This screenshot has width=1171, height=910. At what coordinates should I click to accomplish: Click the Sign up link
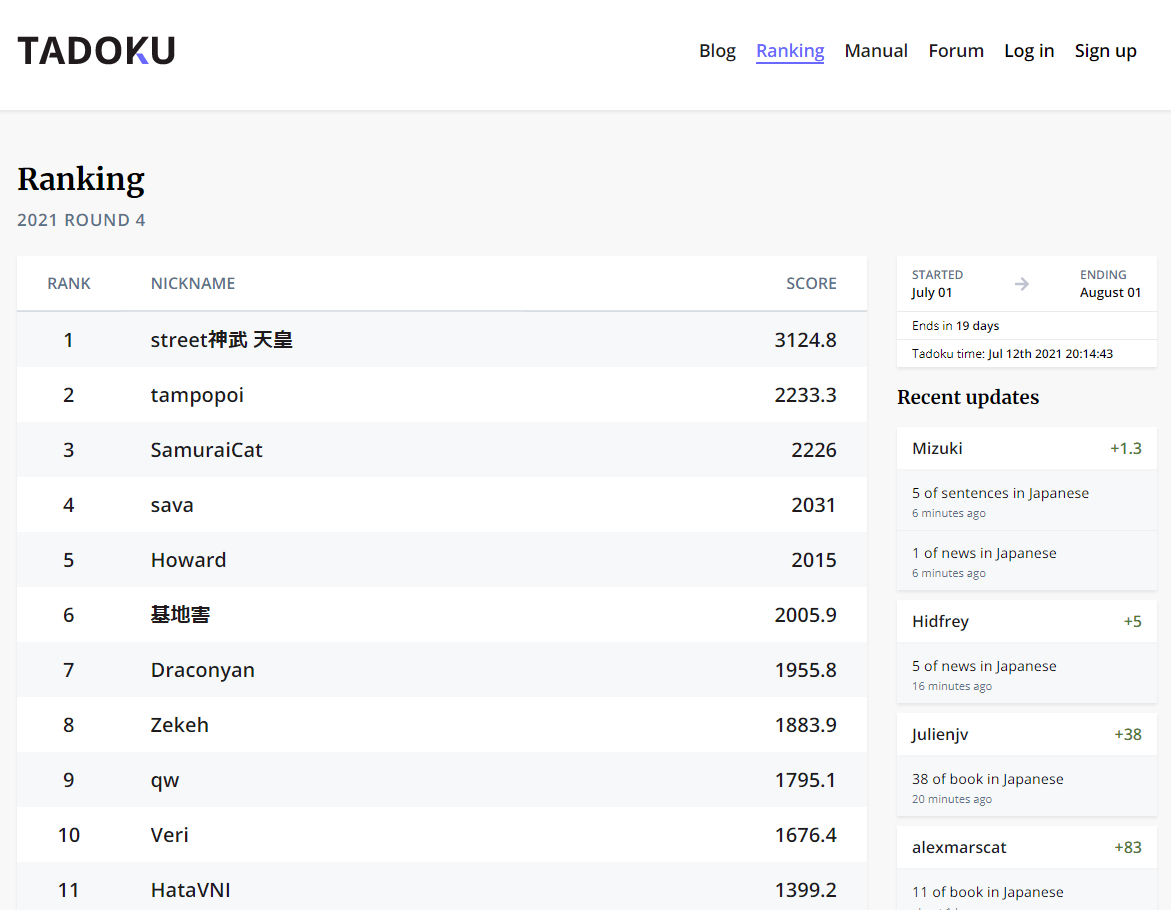tap(1105, 51)
